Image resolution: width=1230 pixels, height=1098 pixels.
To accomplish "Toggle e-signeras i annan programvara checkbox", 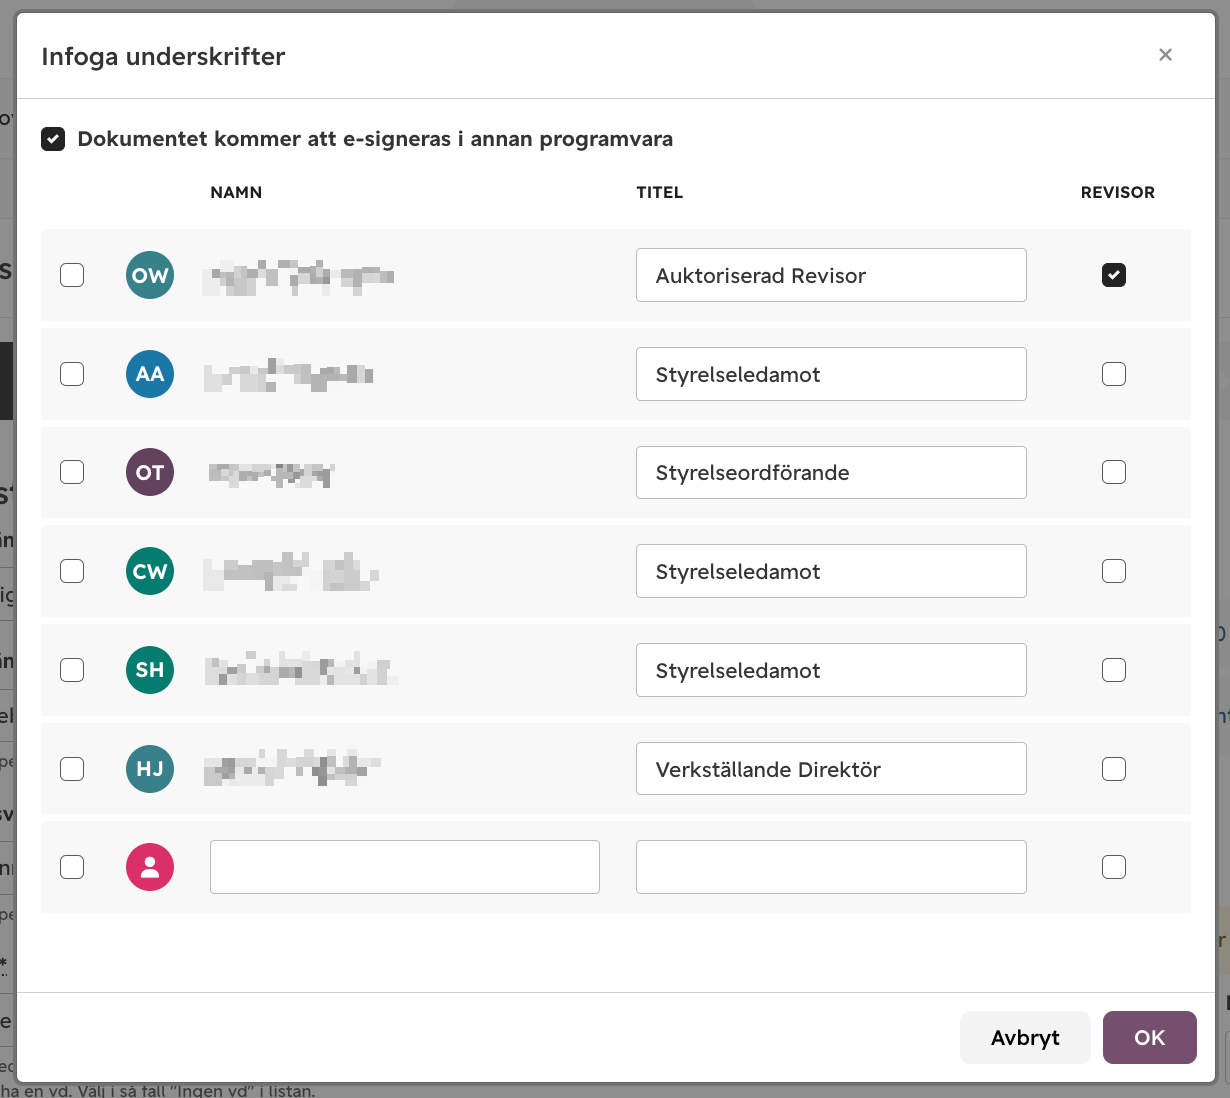I will [x=53, y=139].
